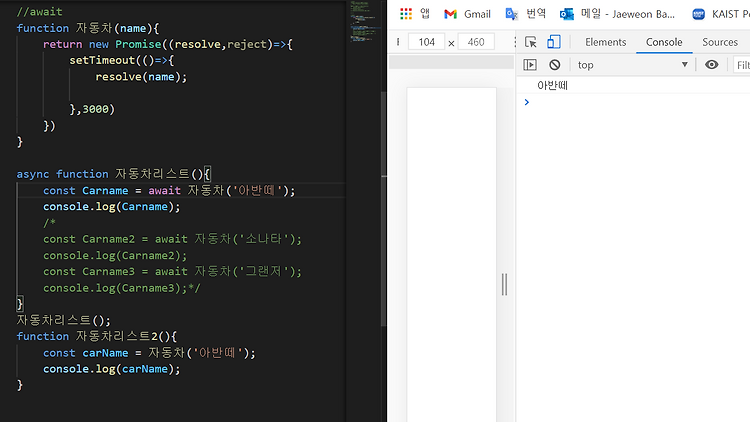This screenshot has height=422, width=750.
Task: Click the code minimap in the editor
Action: 366,22
